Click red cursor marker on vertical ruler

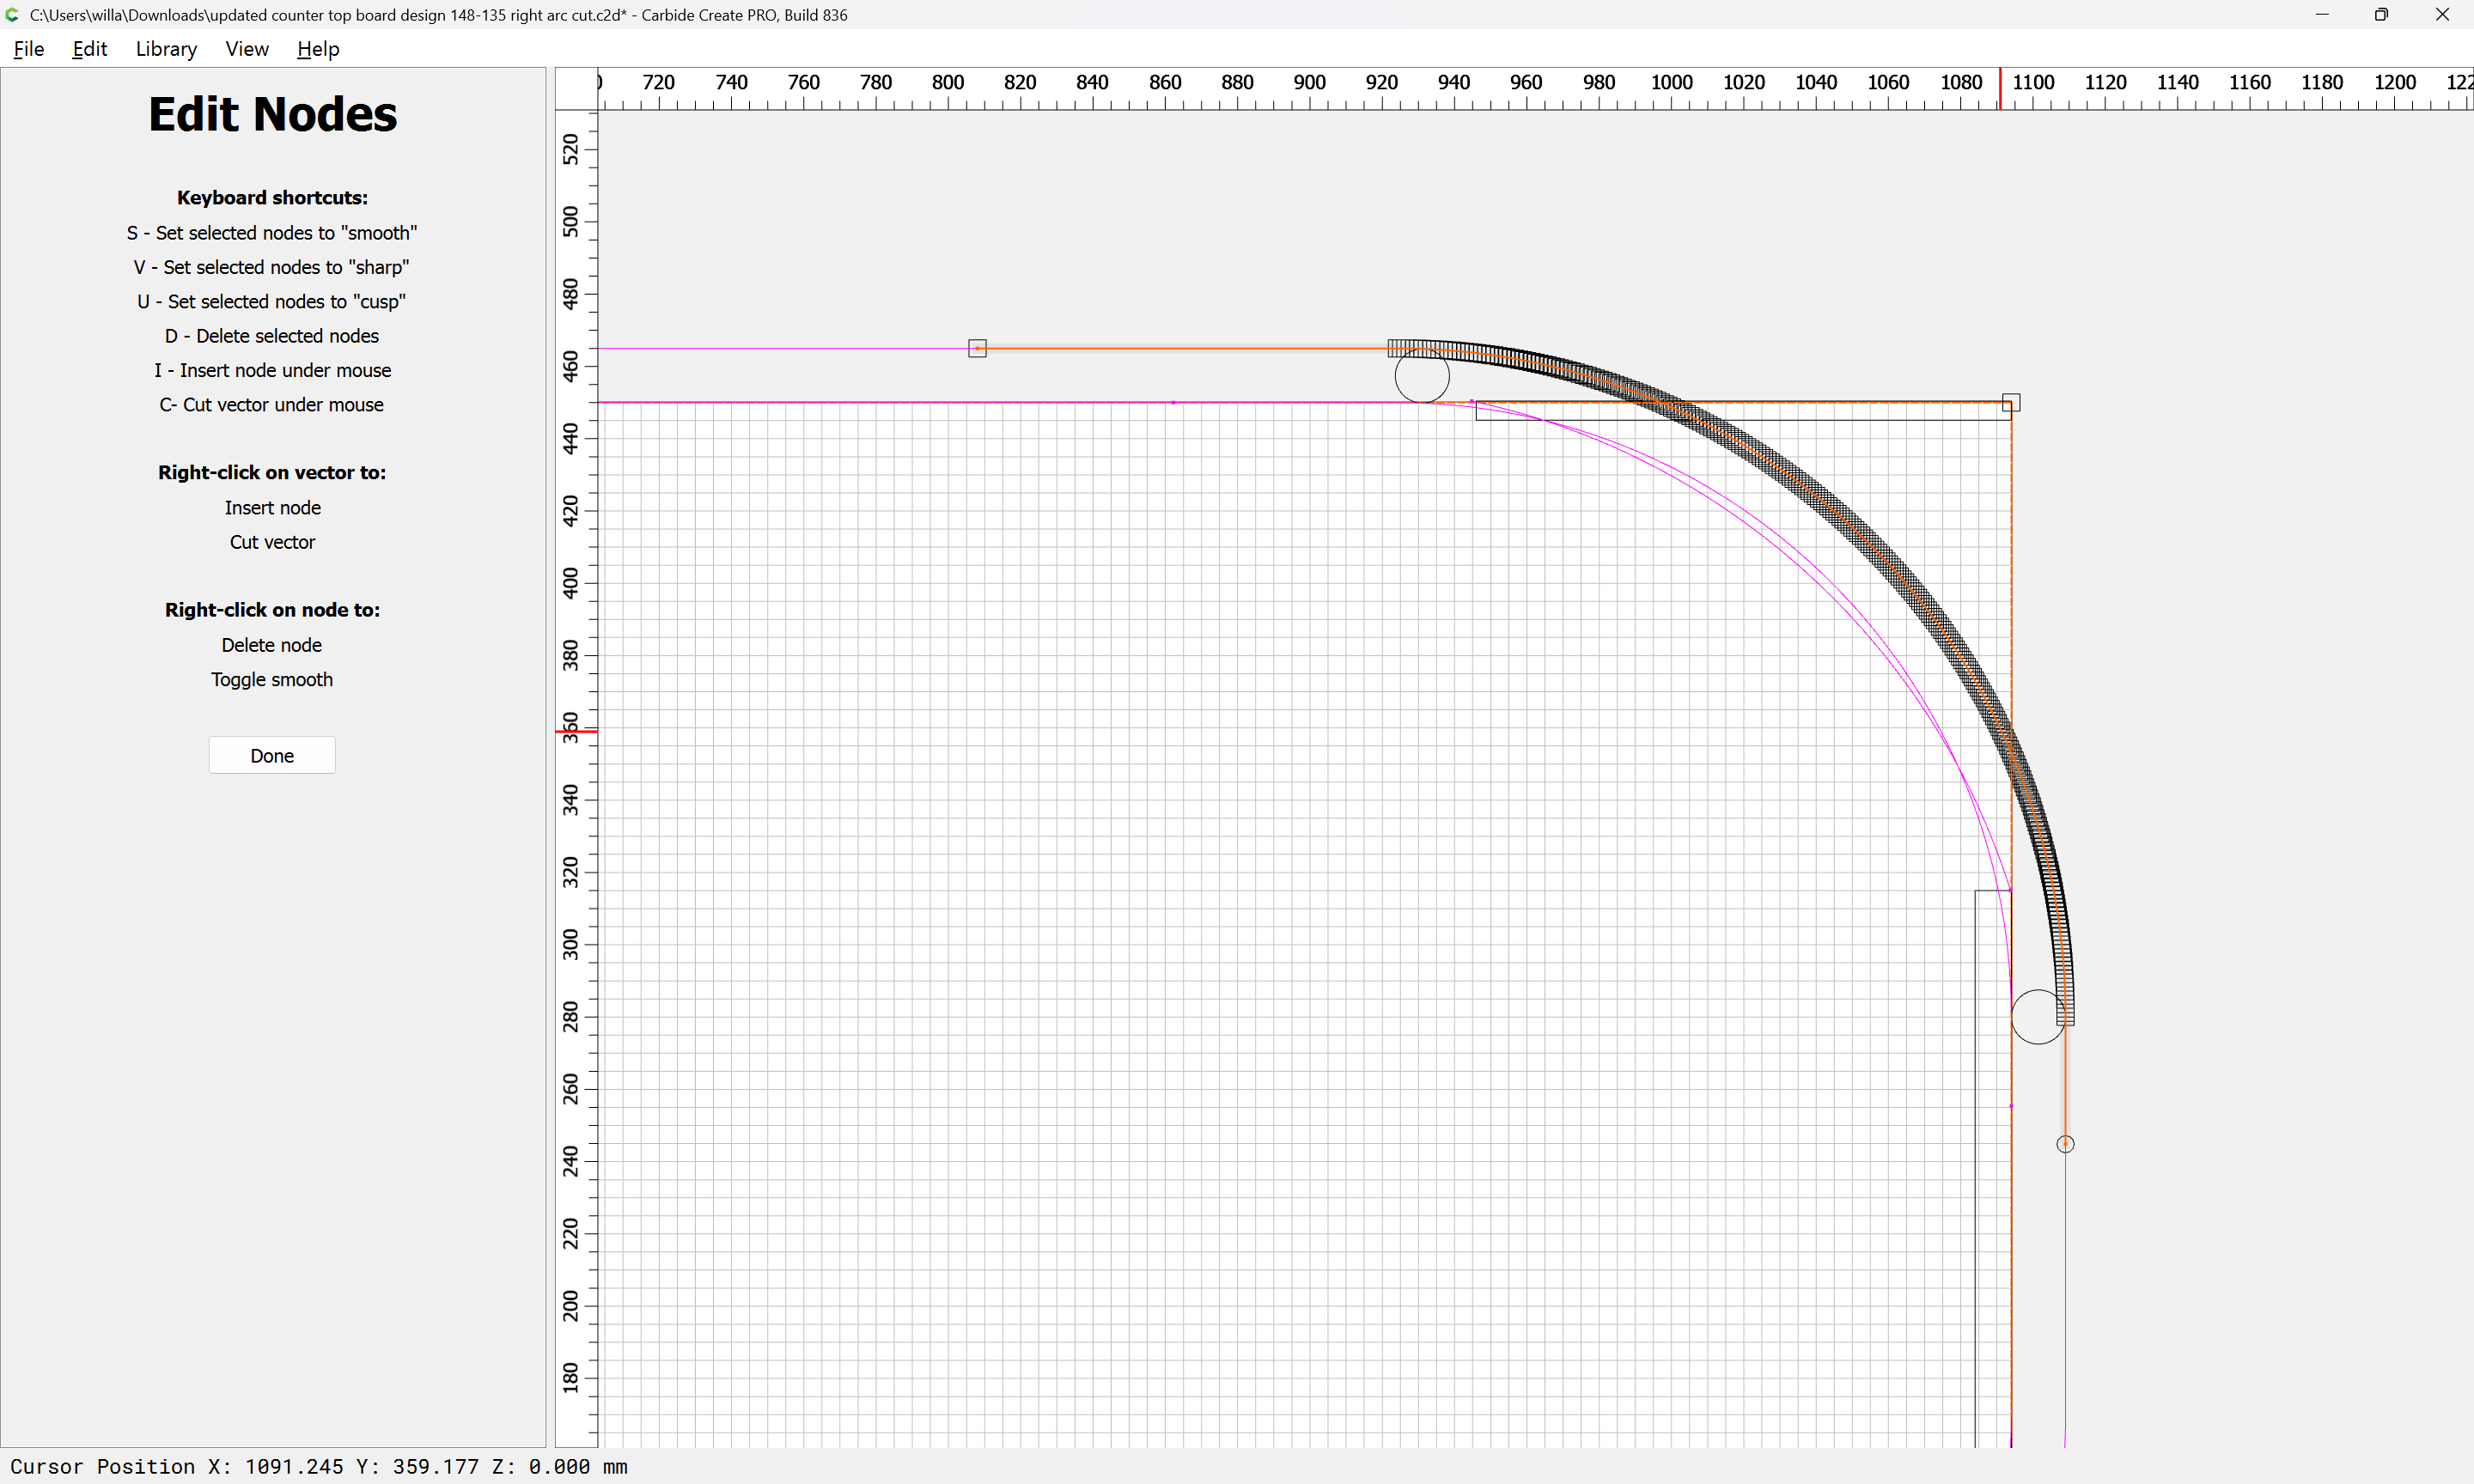576,732
